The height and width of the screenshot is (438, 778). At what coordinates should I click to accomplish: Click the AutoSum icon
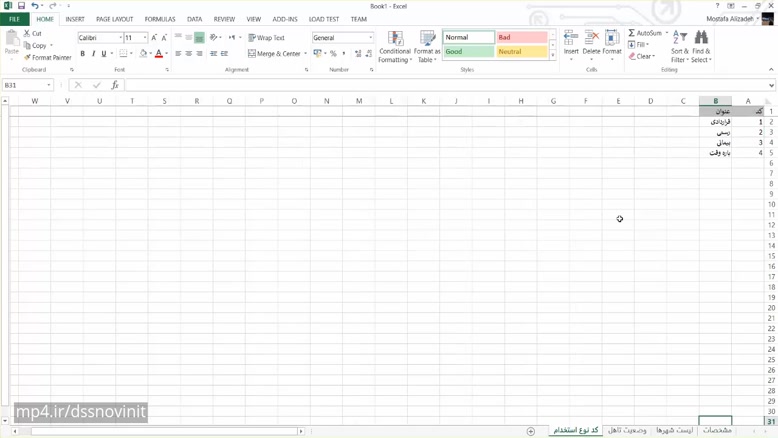point(645,33)
